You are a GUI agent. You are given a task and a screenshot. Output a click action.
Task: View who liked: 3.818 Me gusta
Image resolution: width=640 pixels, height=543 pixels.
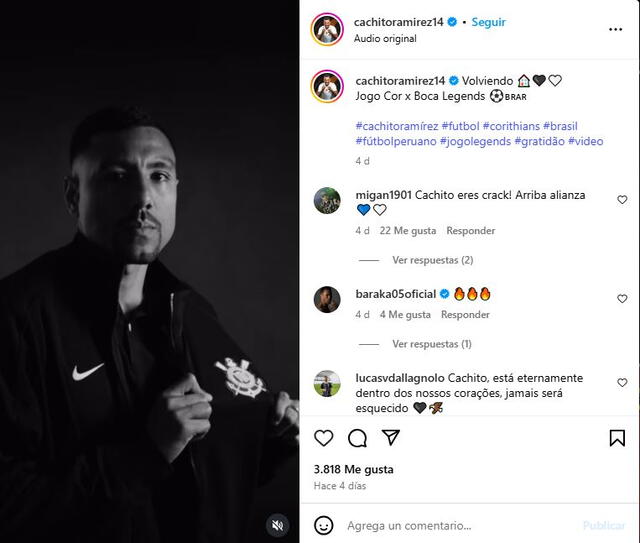(x=353, y=469)
